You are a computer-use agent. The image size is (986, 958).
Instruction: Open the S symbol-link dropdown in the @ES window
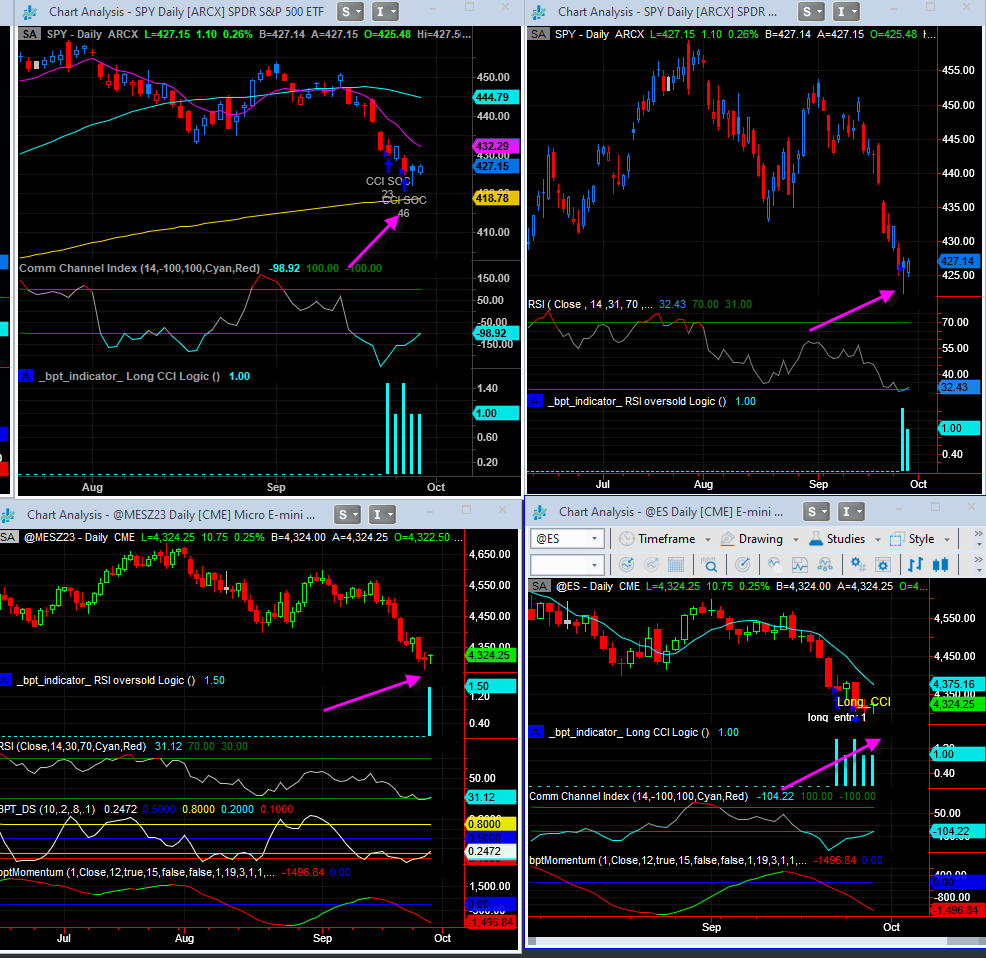[816, 511]
